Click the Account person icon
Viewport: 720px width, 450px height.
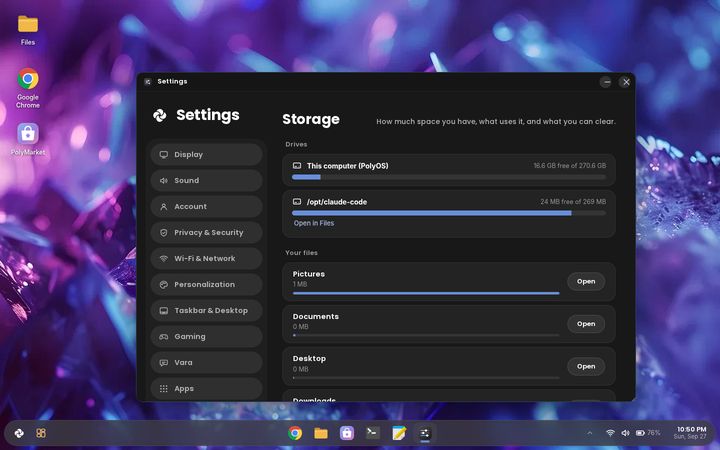[x=163, y=207]
